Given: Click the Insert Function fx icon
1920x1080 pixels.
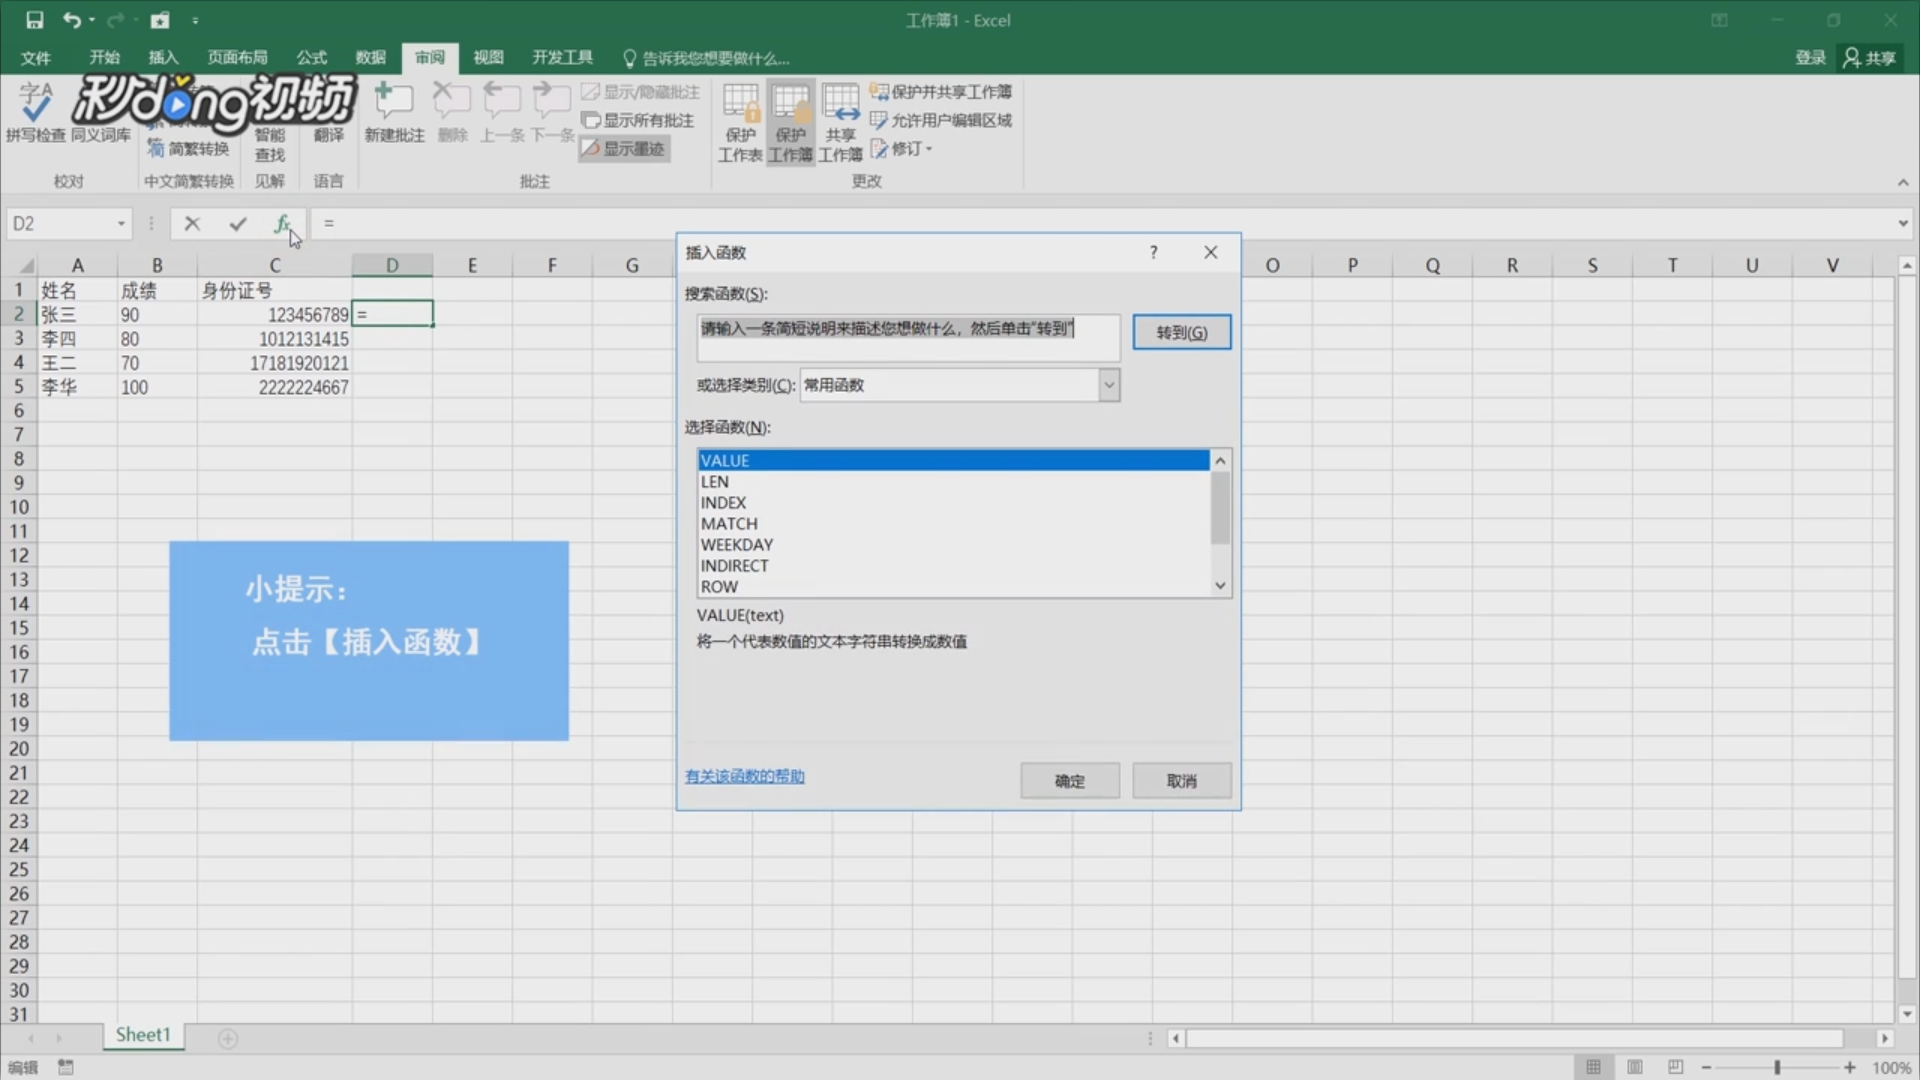Looking at the screenshot, I should click(282, 224).
